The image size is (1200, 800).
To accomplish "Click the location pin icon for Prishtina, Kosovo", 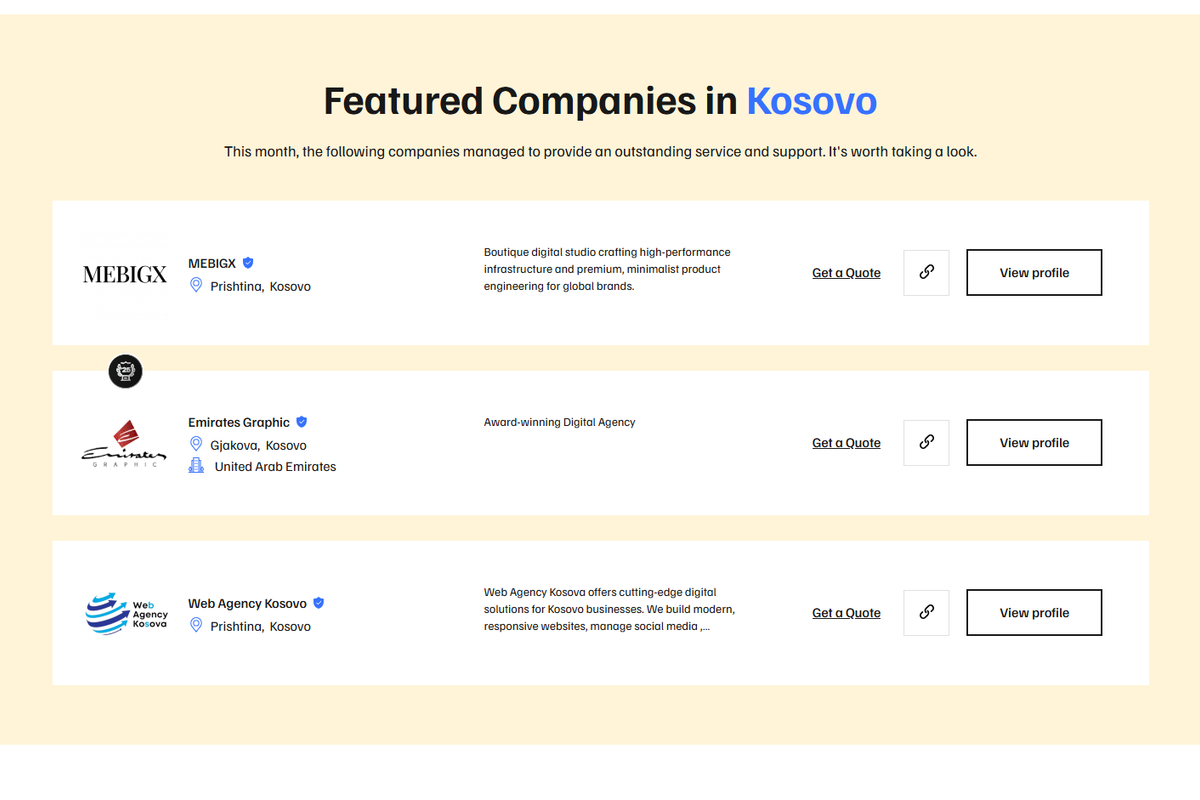I will coord(196,285).
